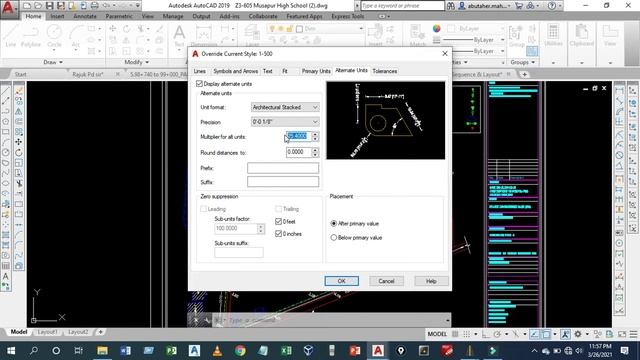Screen dimensions: 640x360
Task: Increase Multiplier for all units with up arrow
Action: tap(315, 134)
